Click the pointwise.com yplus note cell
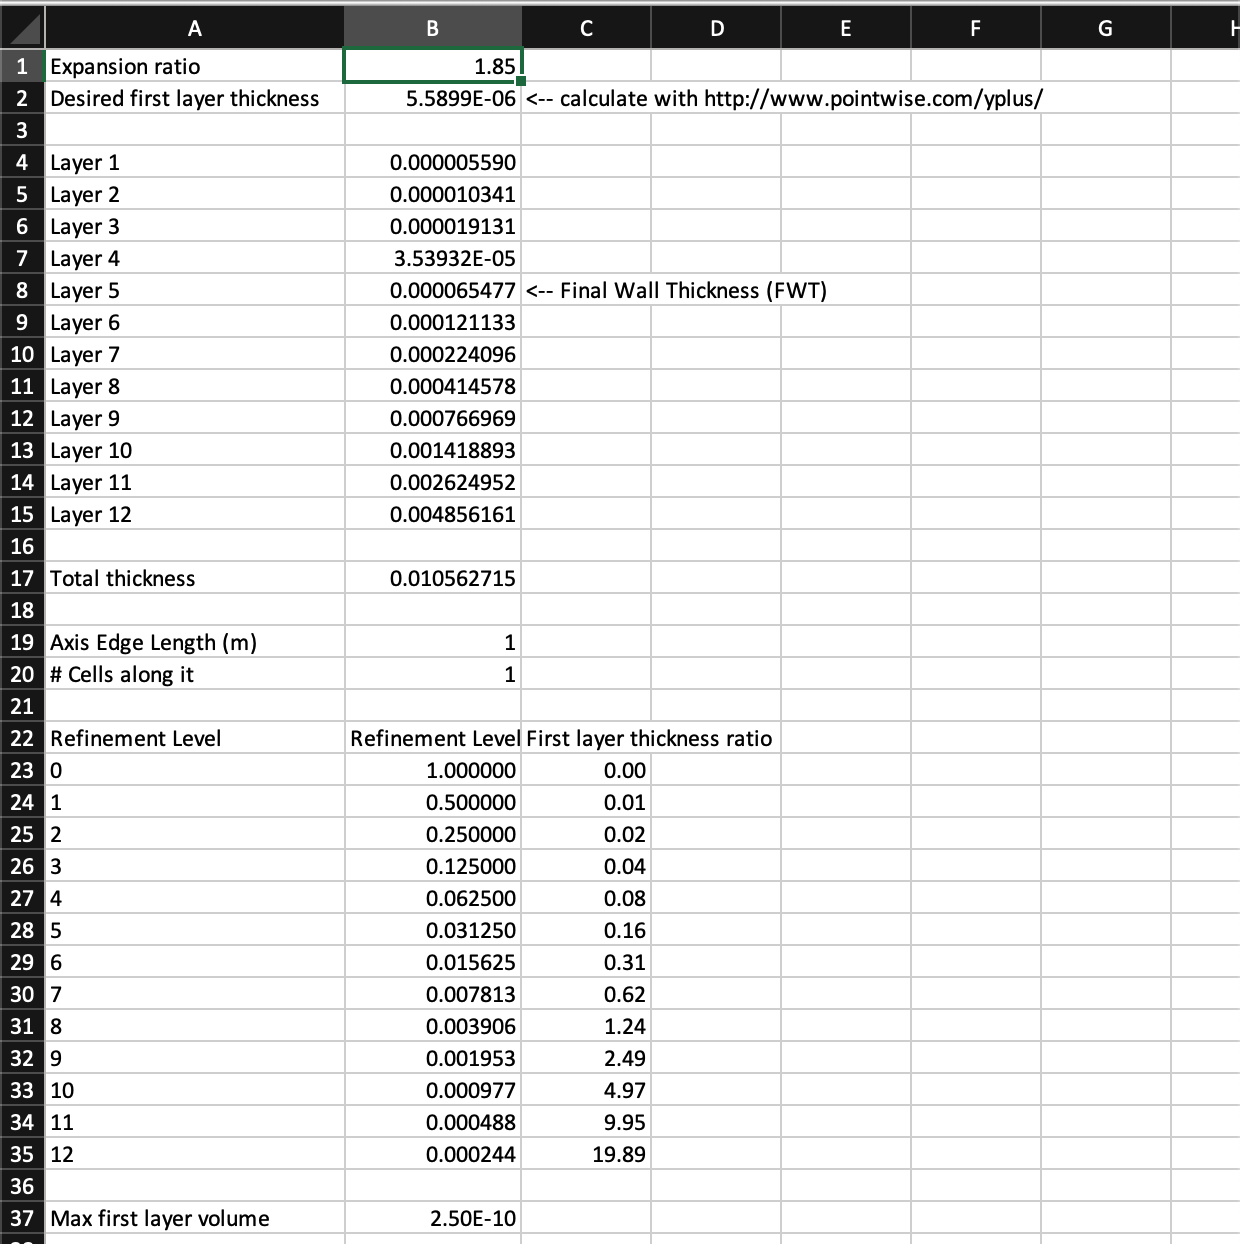The width and height of the screenshot is (1240, 1244). 785,98
